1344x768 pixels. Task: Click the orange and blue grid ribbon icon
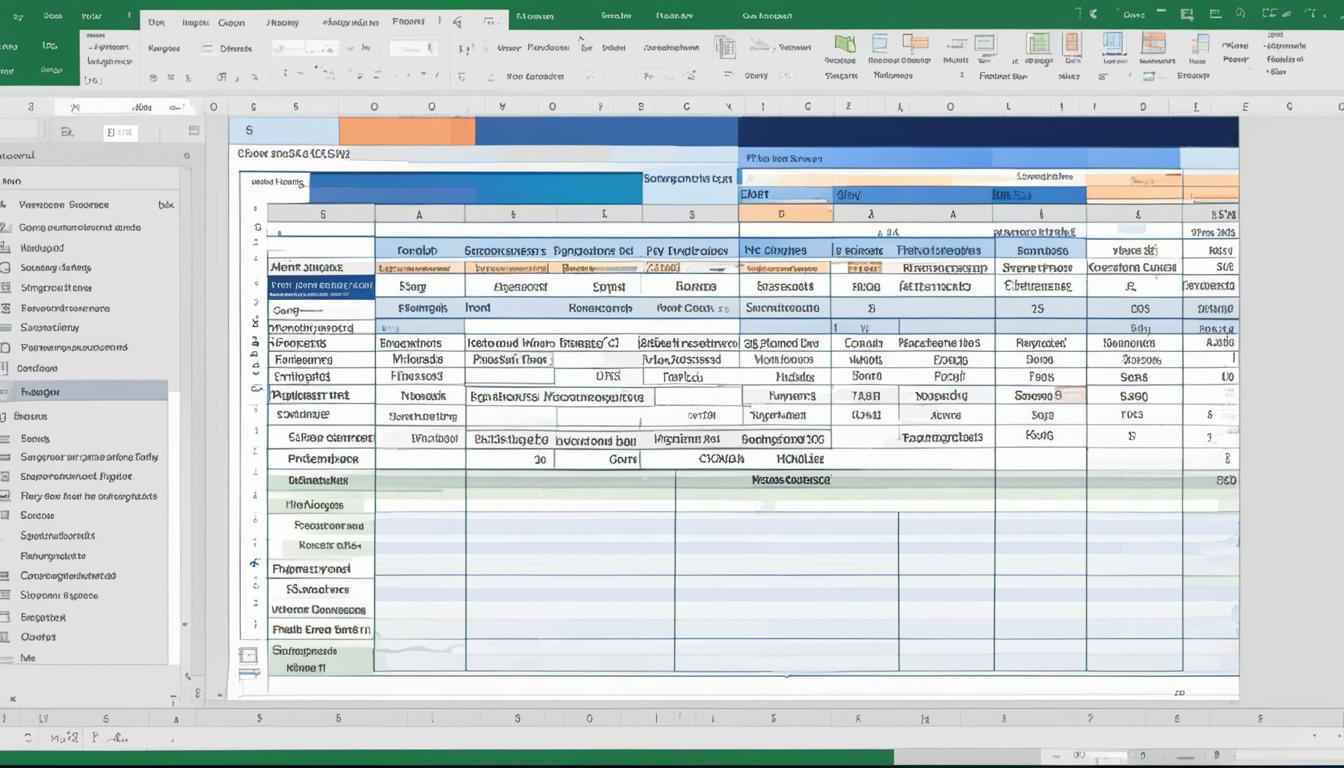pos(1153,43)
